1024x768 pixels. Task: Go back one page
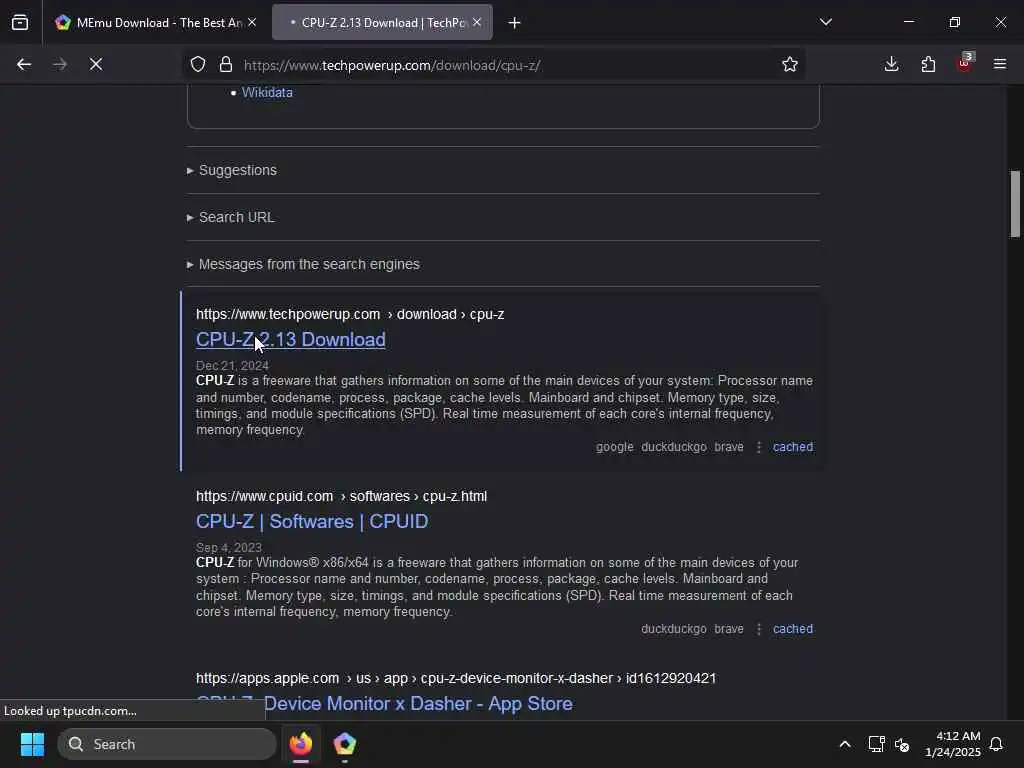pyautogui.click(x=24, y=64)
